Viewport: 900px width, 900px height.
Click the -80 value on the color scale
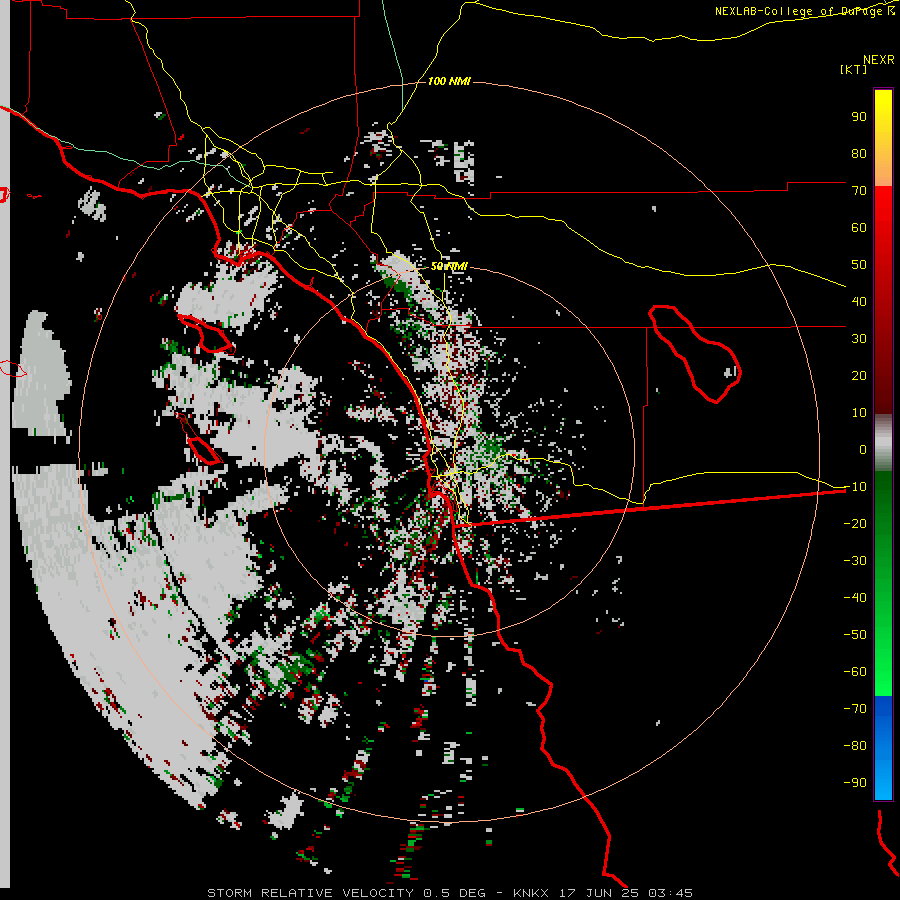[855, 746]
